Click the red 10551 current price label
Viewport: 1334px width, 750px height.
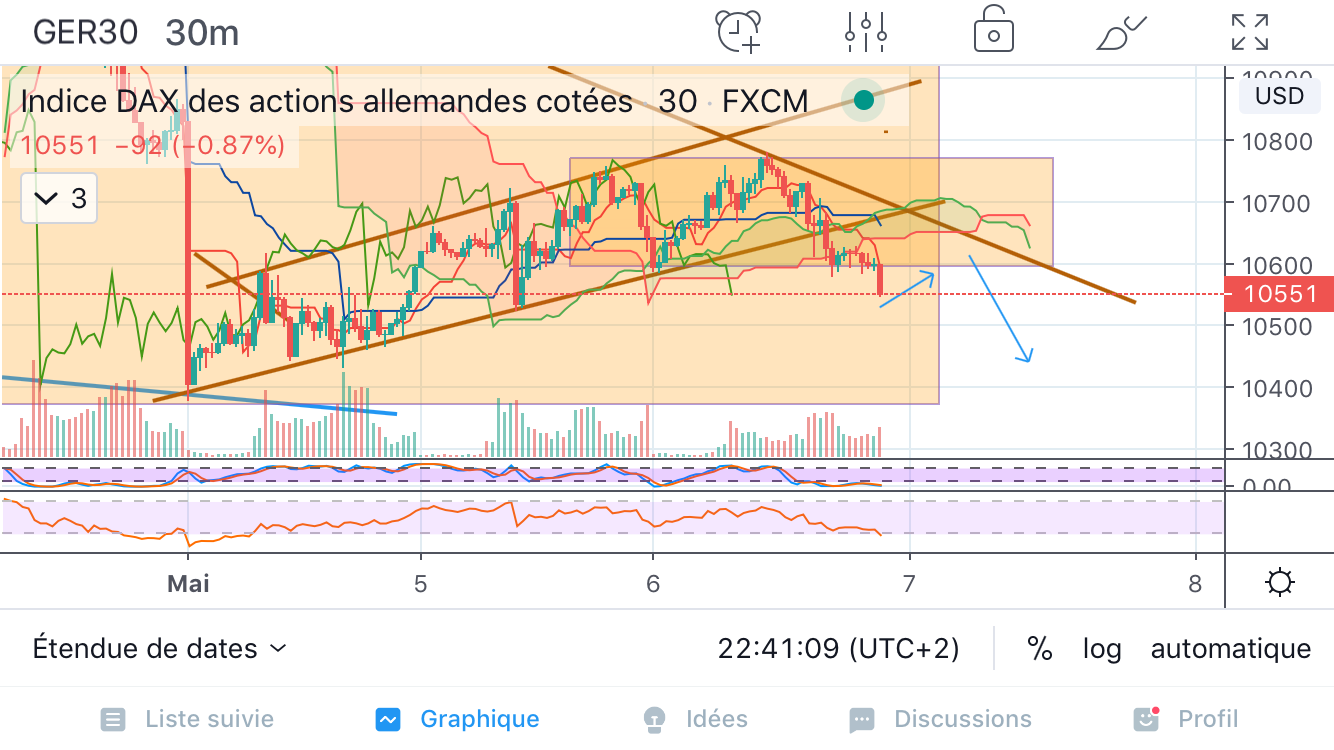1279,294
